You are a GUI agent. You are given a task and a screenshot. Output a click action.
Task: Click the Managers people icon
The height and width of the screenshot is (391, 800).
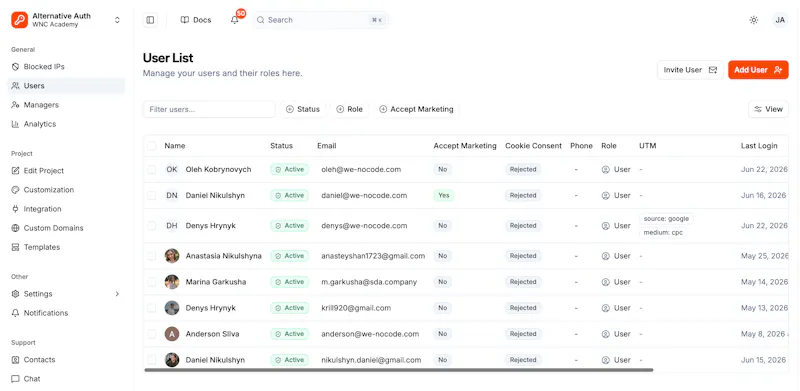point(15,105)
